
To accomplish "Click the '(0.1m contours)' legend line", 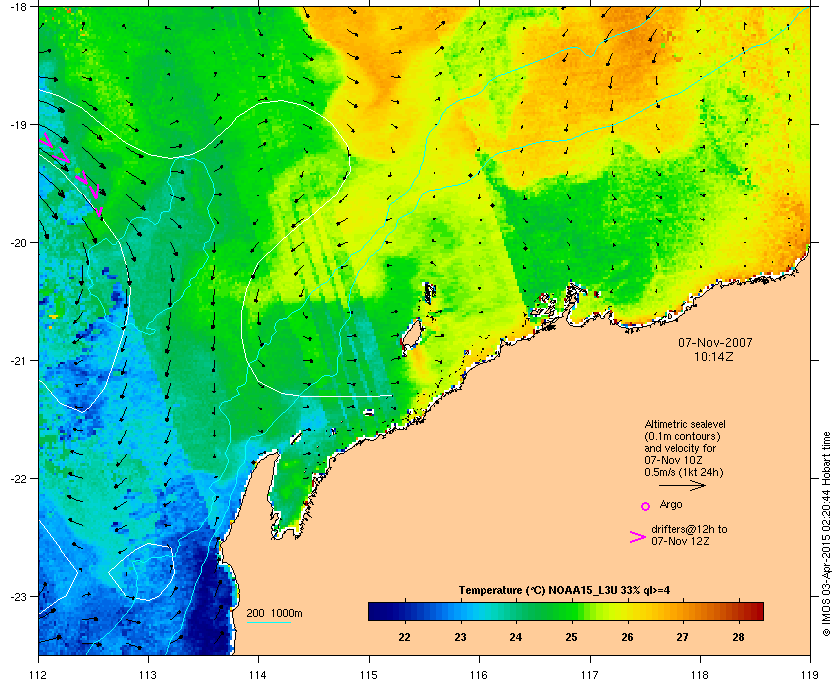I will point(682,436).
